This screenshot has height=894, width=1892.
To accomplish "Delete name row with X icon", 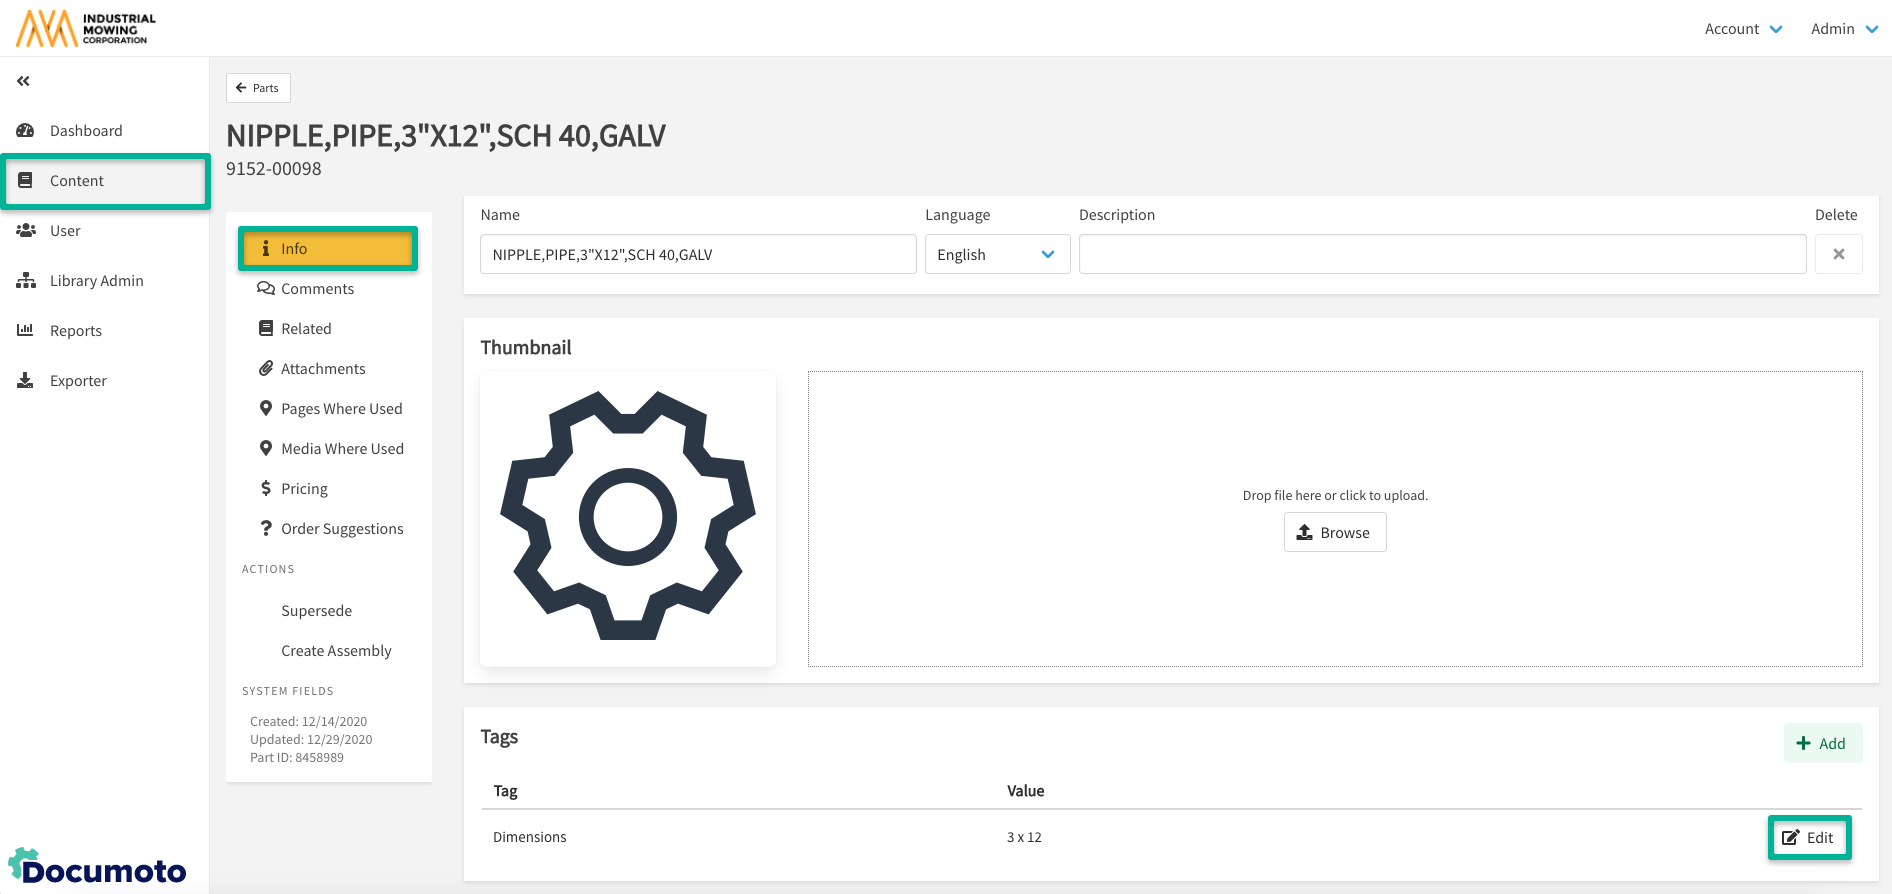I will click(1838, 254).
